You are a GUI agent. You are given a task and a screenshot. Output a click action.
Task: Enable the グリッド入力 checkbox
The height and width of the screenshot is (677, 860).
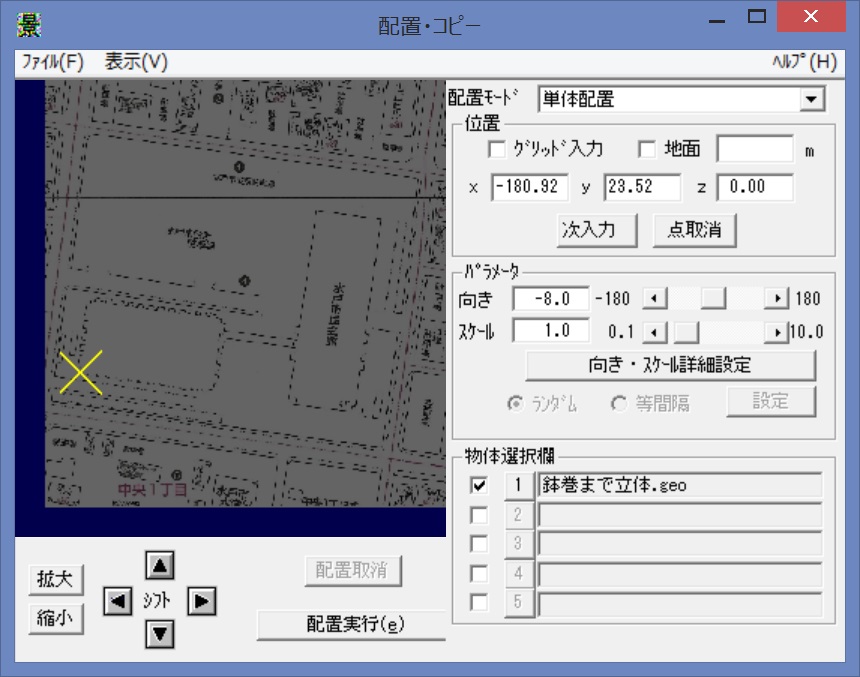[496, 150]
